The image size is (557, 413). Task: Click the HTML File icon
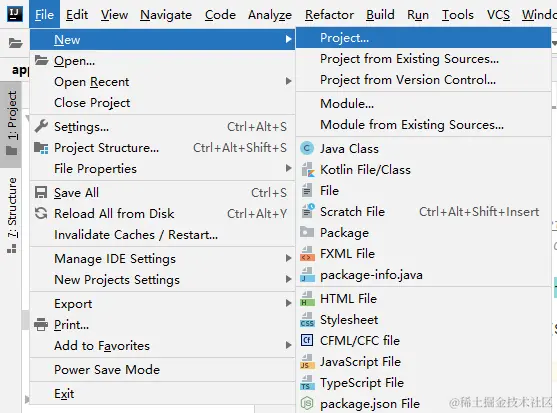click(x=307, y=299)
